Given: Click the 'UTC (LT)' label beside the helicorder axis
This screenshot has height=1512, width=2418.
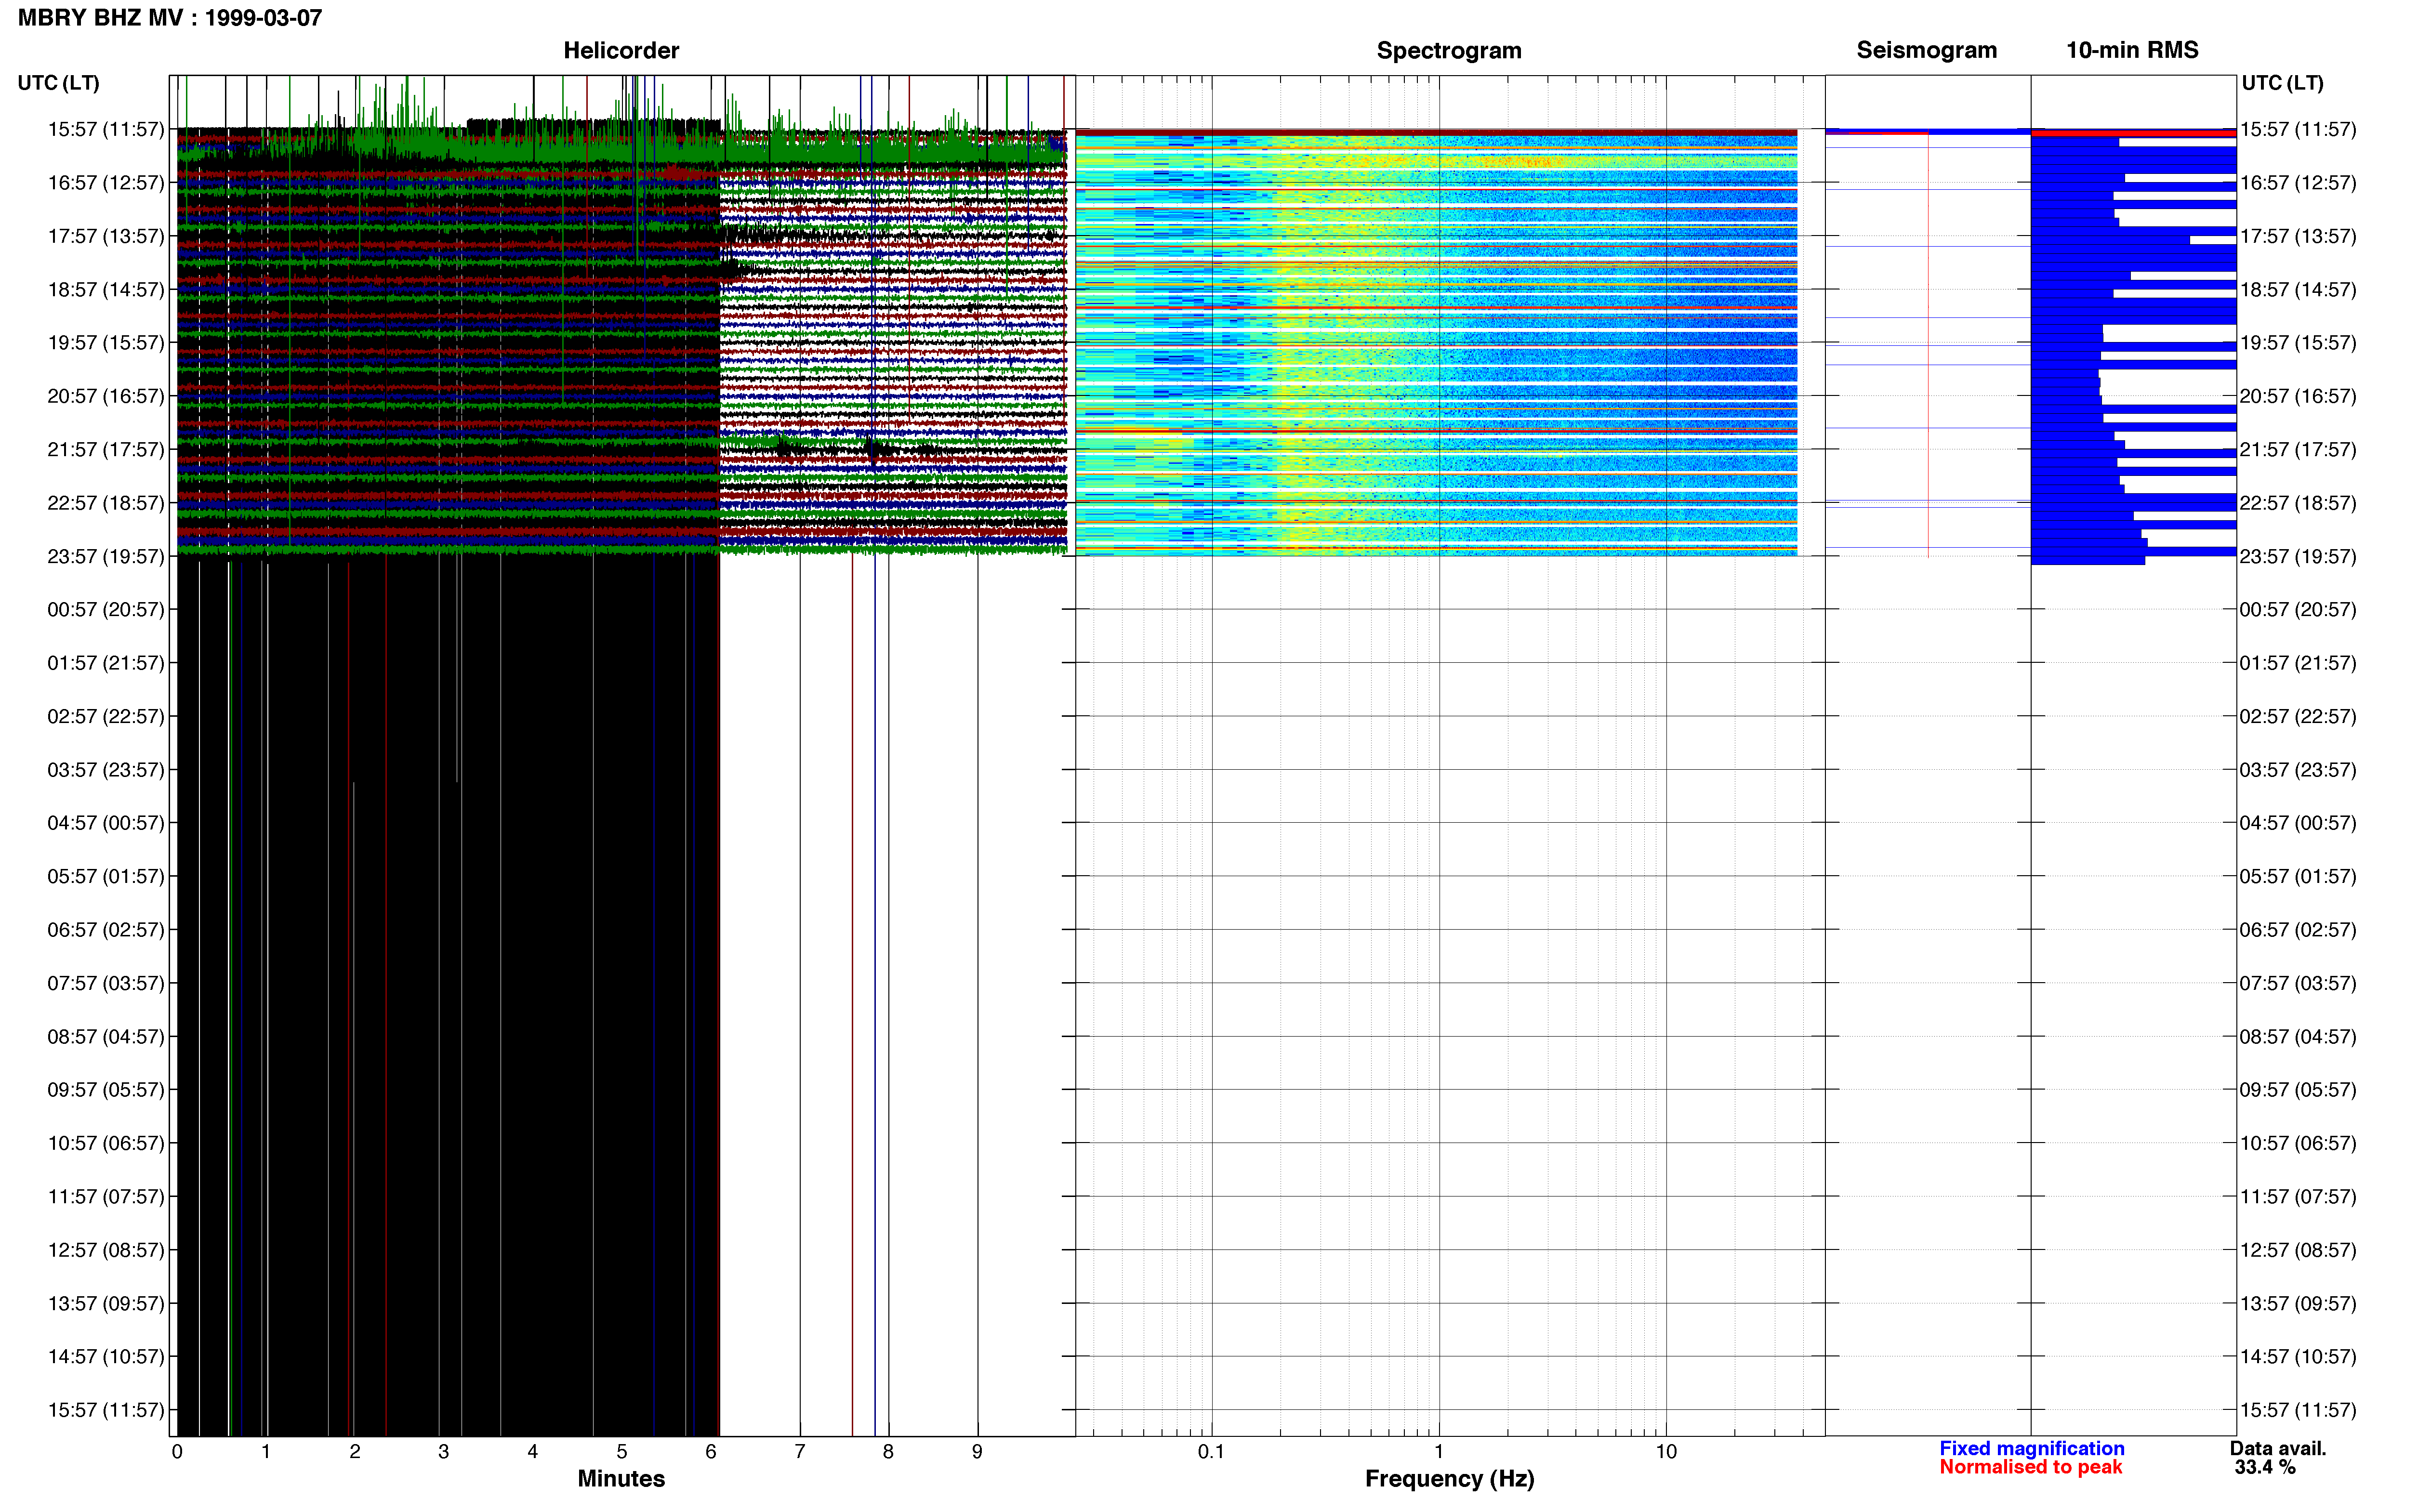Looking at the screenshot, I should pyautogui.click(x=58, y=83).
